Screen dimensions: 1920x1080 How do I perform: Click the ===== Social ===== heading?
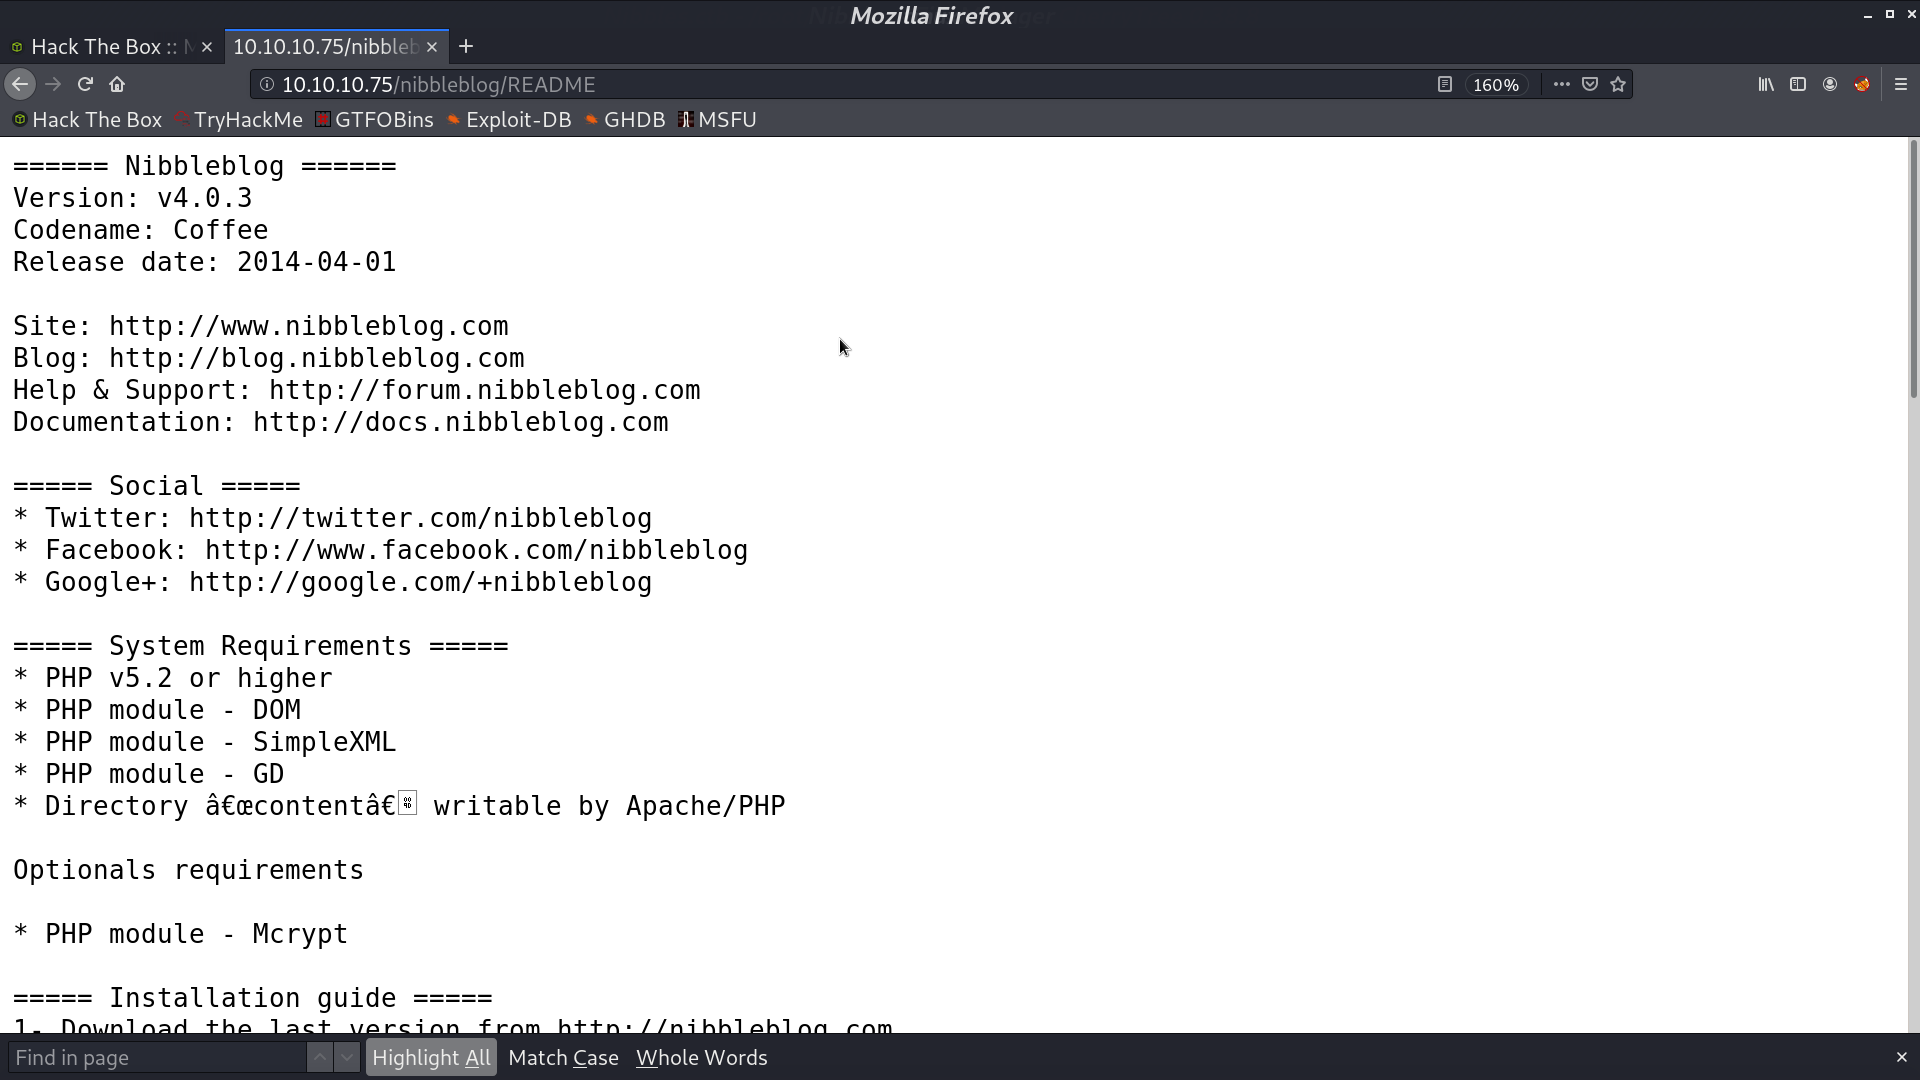tap(157, 486)
